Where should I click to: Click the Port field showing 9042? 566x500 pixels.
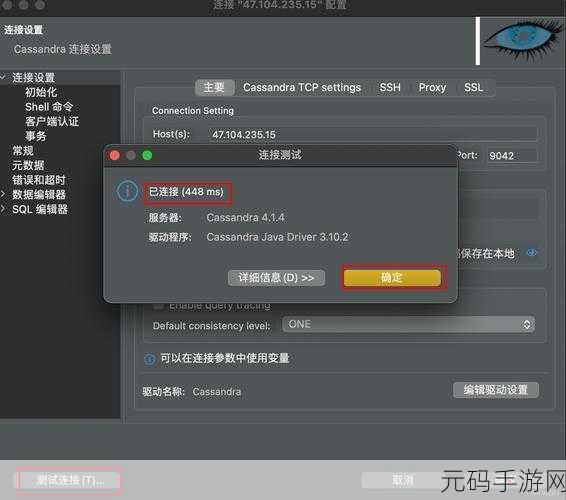pos(512,156)
